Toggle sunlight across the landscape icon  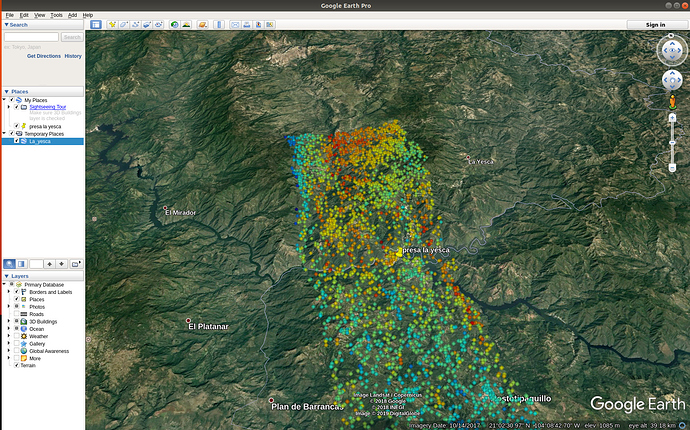click(186, 25)
